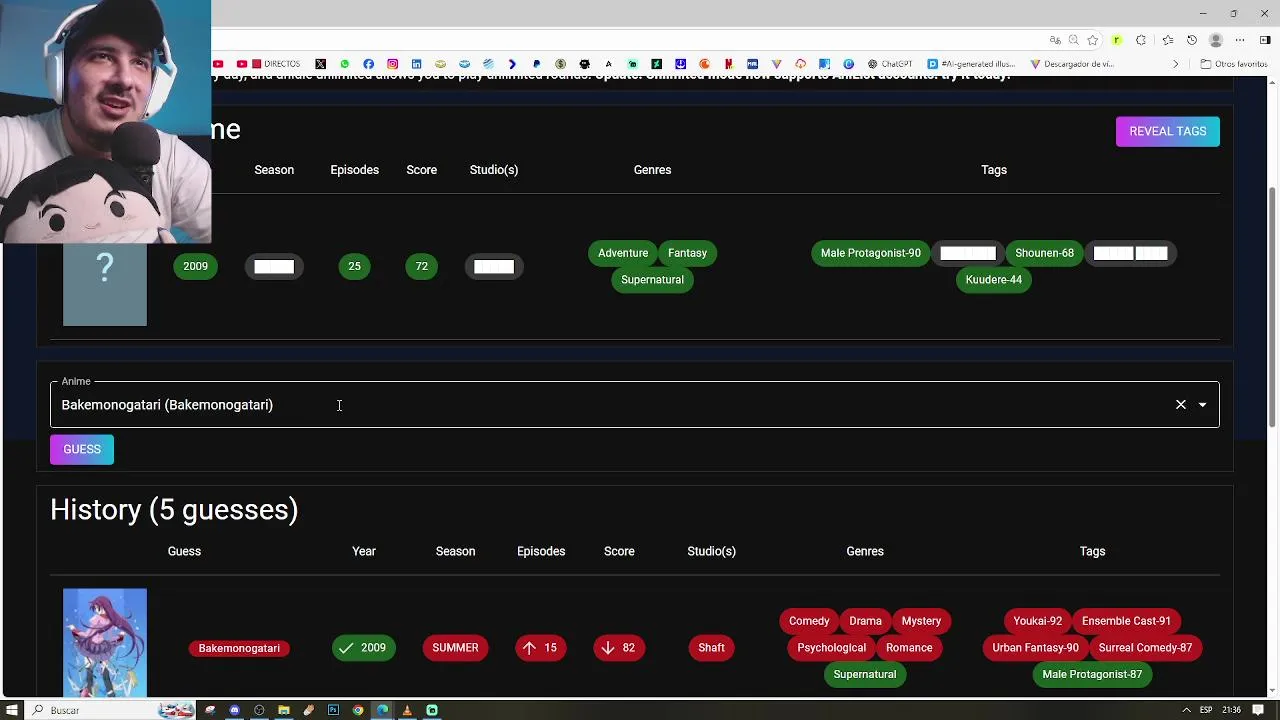Click the green 2009 year chip
This screenshot has width=1280, height=720.
(x=196, y=266)
